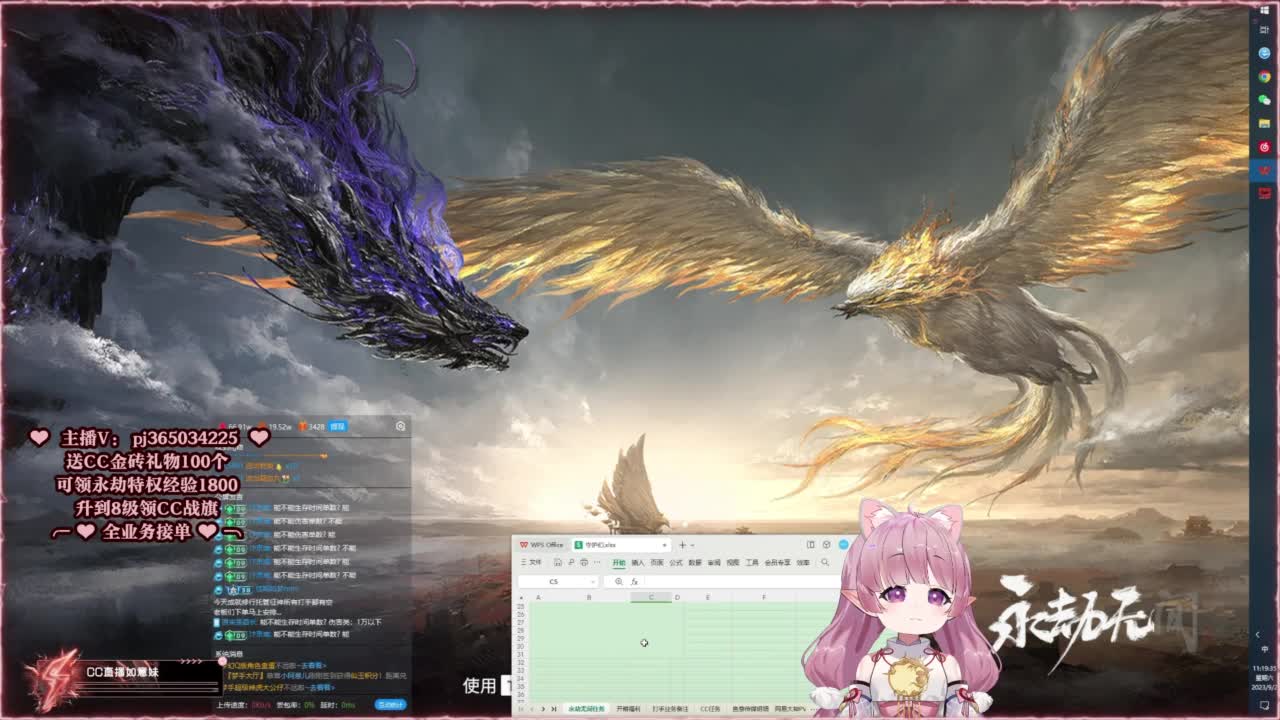
Task: Click the gift count icon in chat header
Action: click(302, 426)
